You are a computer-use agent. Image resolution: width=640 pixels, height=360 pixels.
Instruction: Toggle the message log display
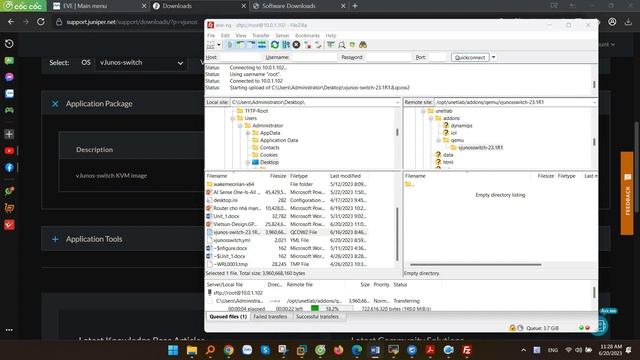click(229, 45)
